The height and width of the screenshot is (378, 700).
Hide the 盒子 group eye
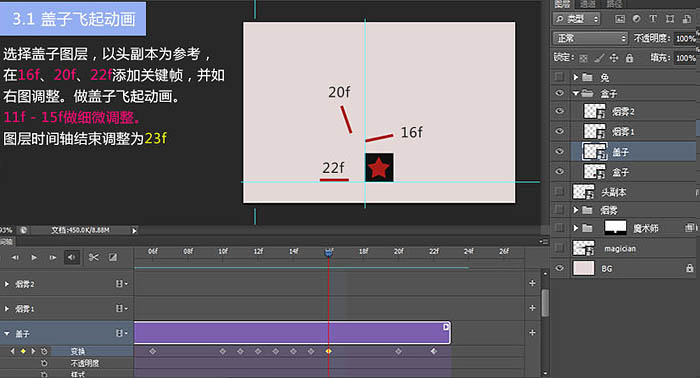pos(559,93)
